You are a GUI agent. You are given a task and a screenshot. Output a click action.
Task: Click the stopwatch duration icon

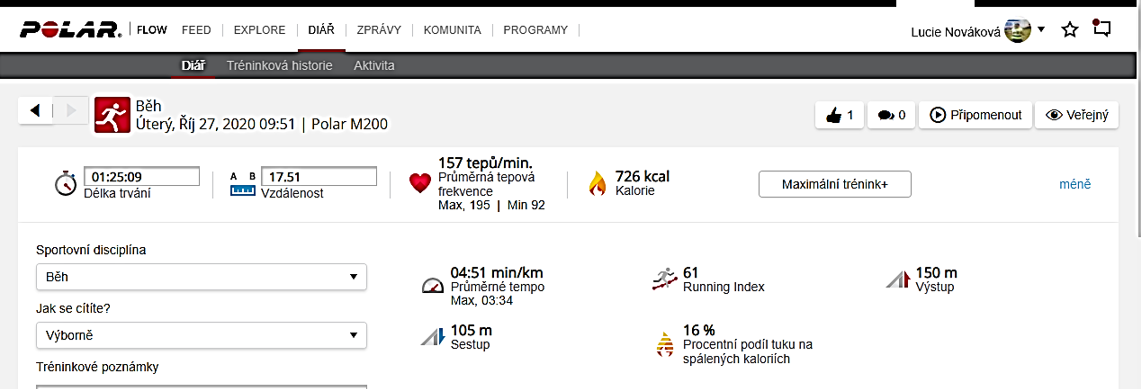(65, 183)
